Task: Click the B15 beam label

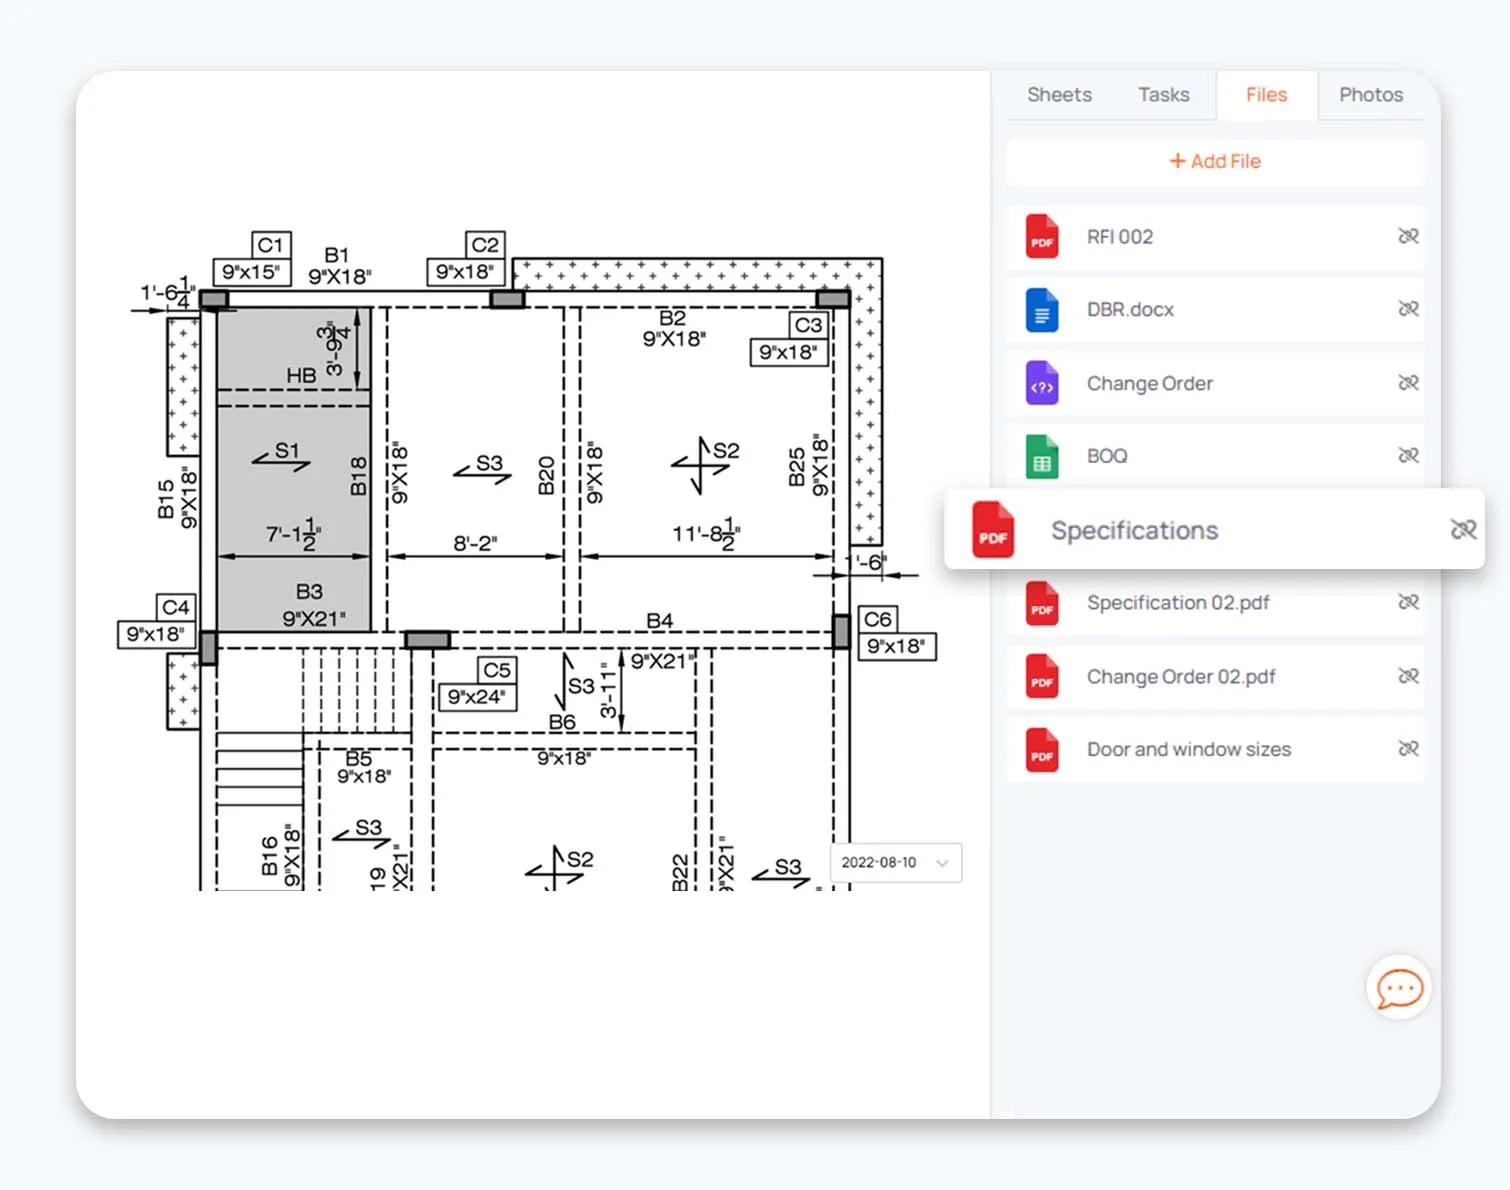Action: [166, 499]
